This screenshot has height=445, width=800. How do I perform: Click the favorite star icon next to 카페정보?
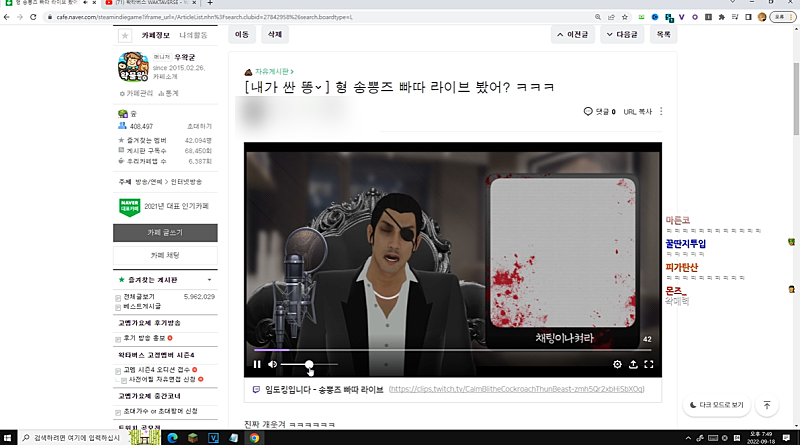(125, 35)
